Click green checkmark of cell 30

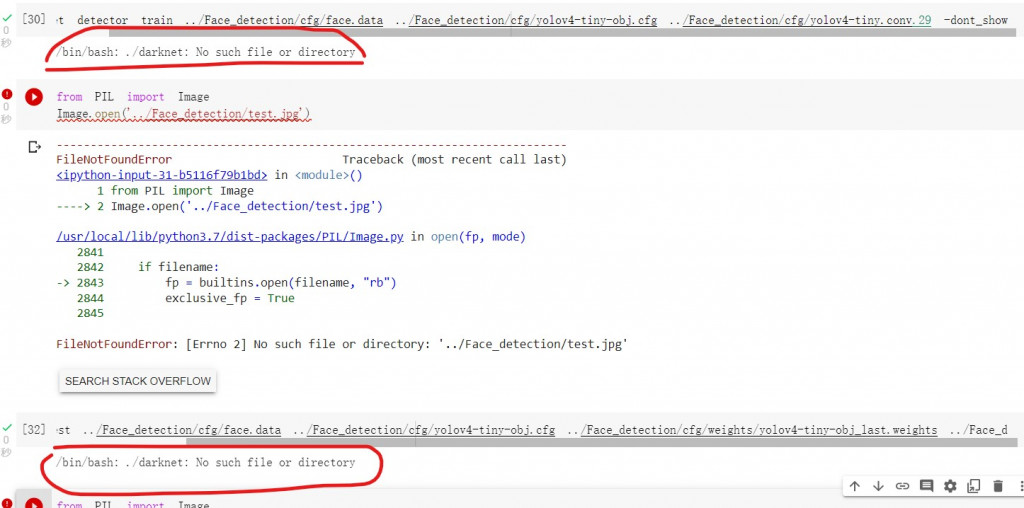coord(7,18)
